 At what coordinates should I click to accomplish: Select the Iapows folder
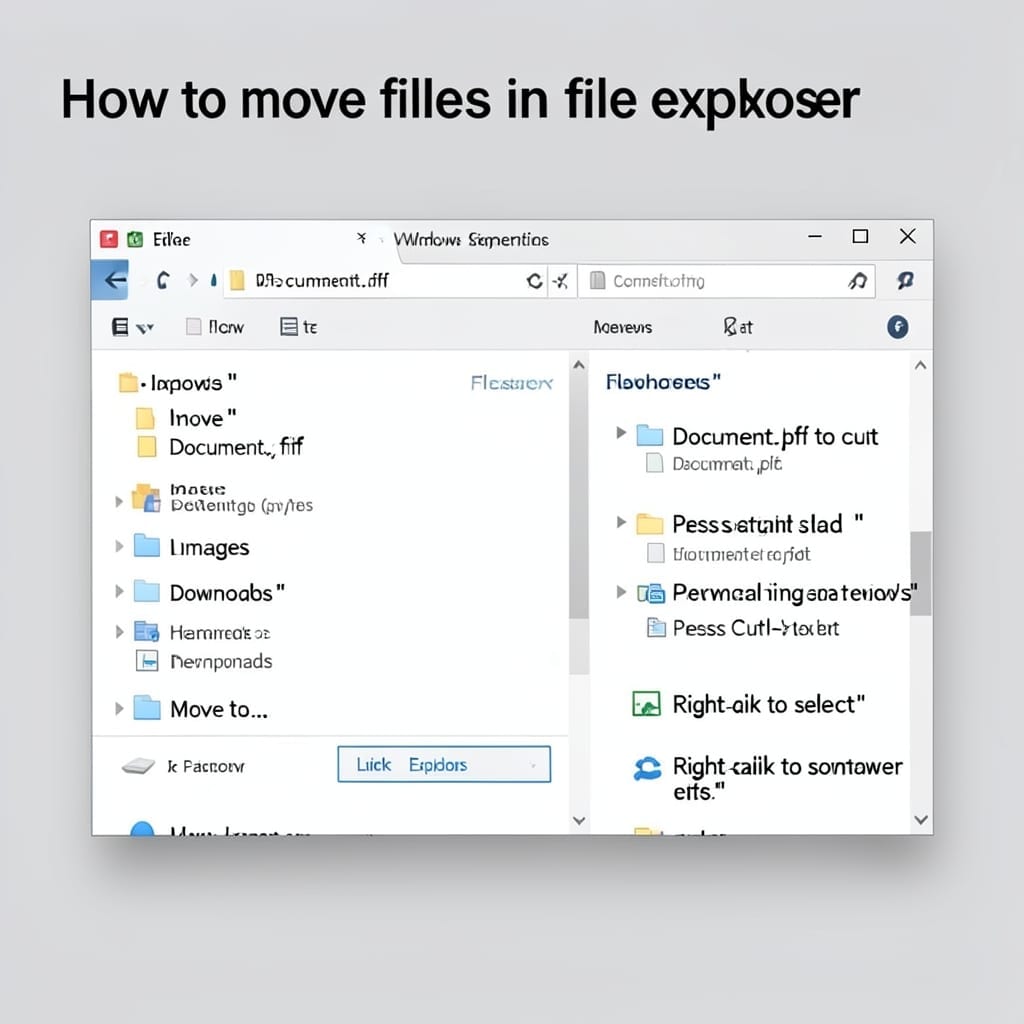pos(178,383)
